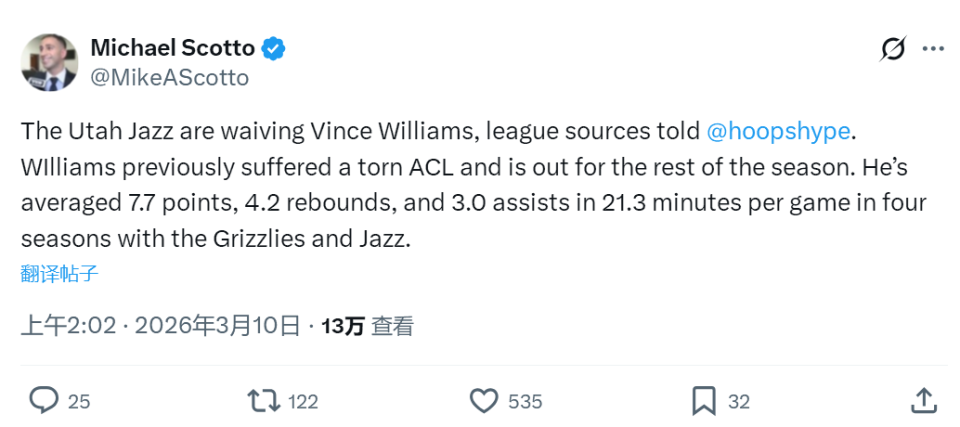Click the reply speech bubble icon

44,401
